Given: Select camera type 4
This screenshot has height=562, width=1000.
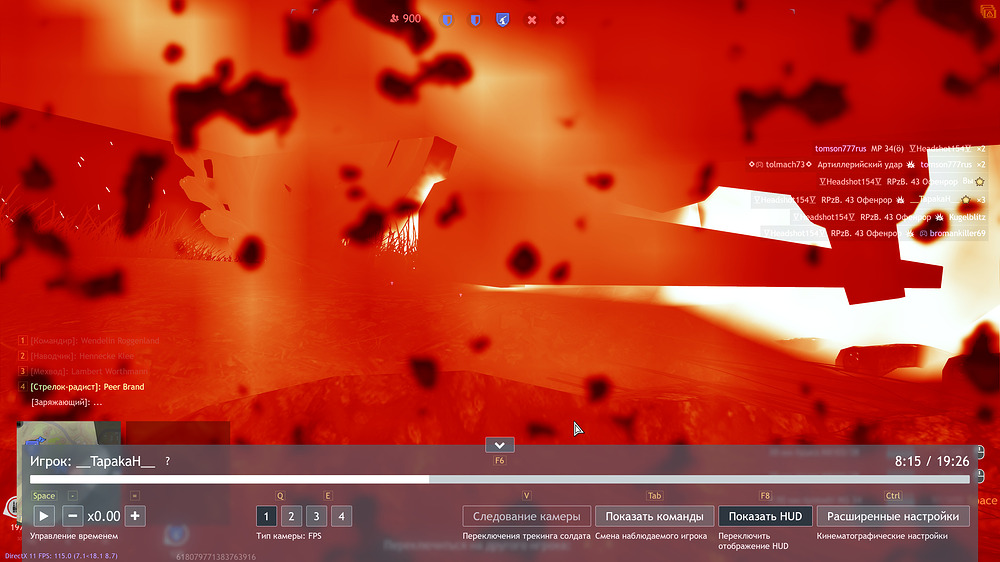Looking at the screenshot, I should pyautogui.click(x=341, y=516).
